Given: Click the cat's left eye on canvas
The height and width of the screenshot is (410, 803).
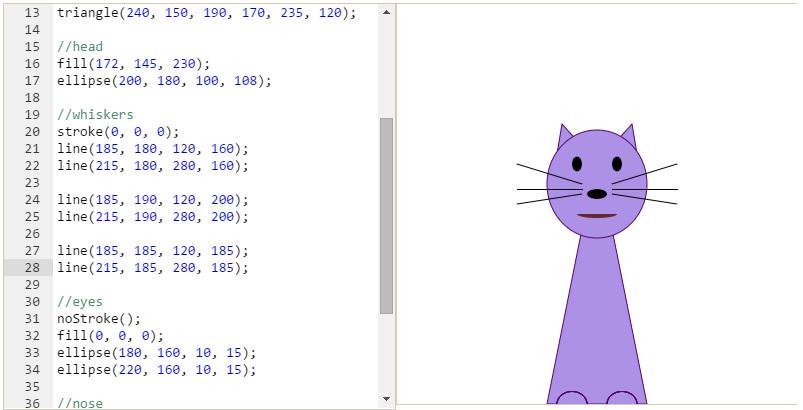Looking at the screenshot, I should 577,164.
